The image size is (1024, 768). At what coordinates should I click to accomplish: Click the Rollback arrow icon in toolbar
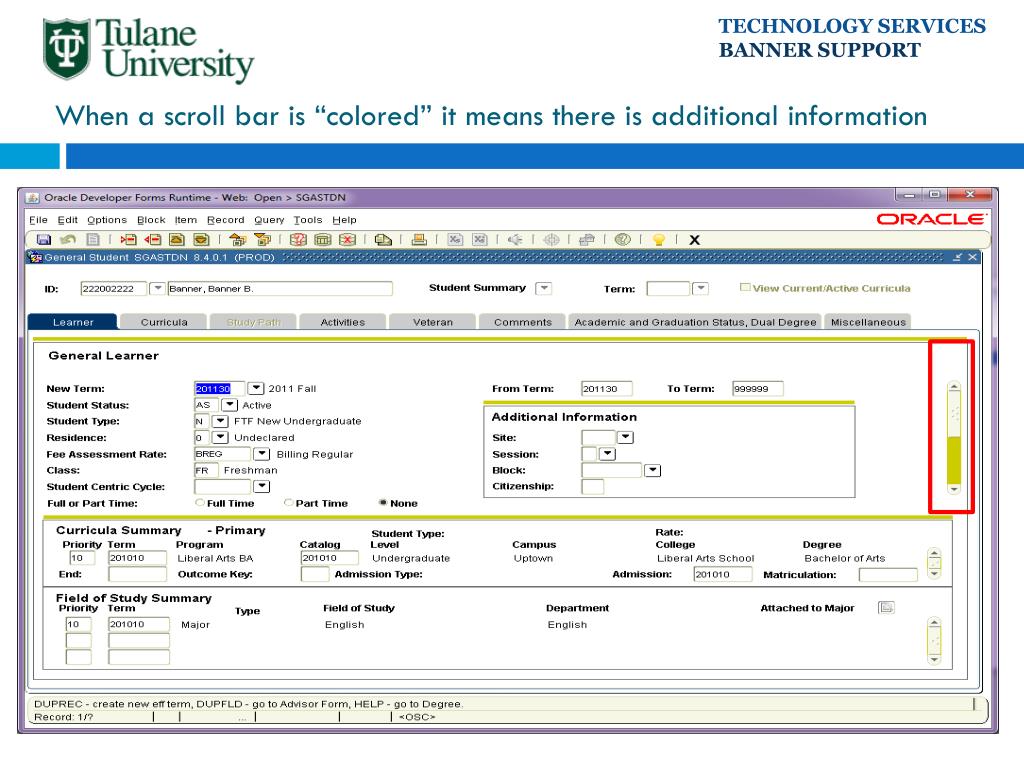pyautogui.click(x=68, y=240)
